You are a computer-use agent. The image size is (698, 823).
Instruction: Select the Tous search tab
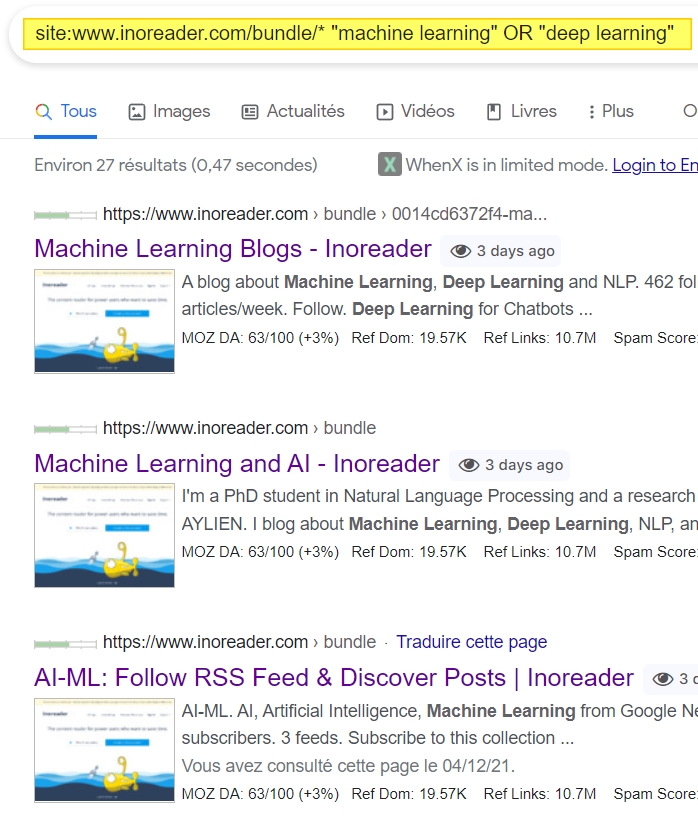66,112
